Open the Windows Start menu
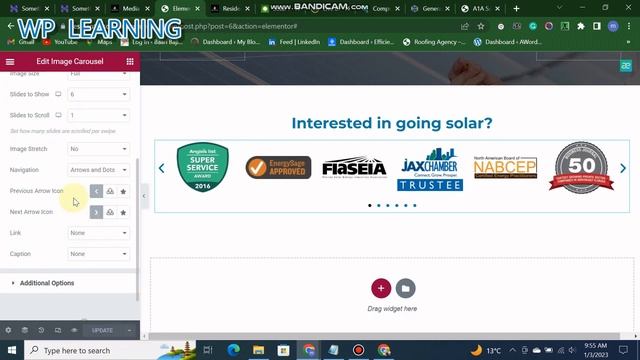Screen dimensions: 640x360 click(x=12, y=350)
